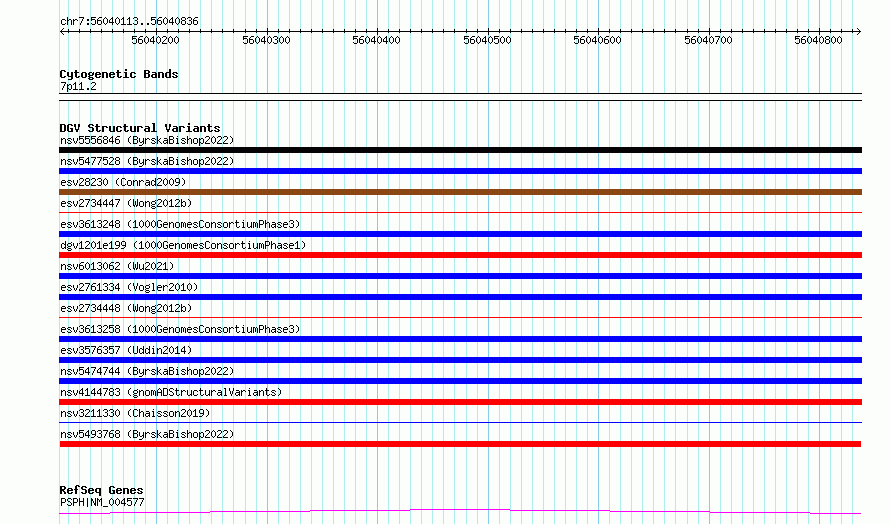The height and width of the screenshot is (524, 890).
Task: Open variant esv2734448 (Wong2012b) label
Action: coord(126,308)
